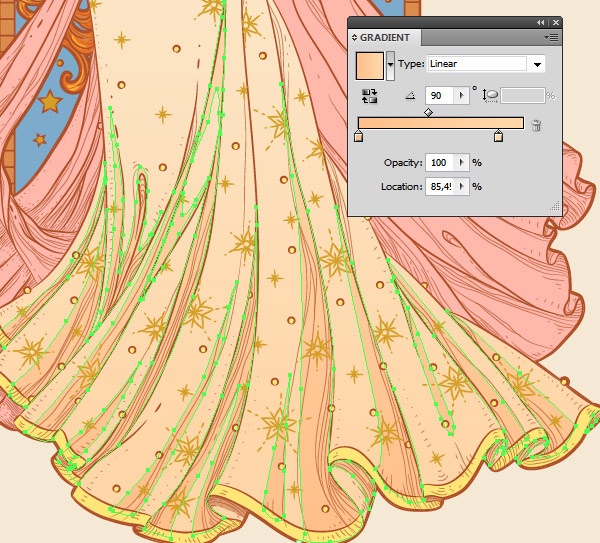Close the Gradient panel
Viewport: 600px width, 543px height.
point(554,22)
